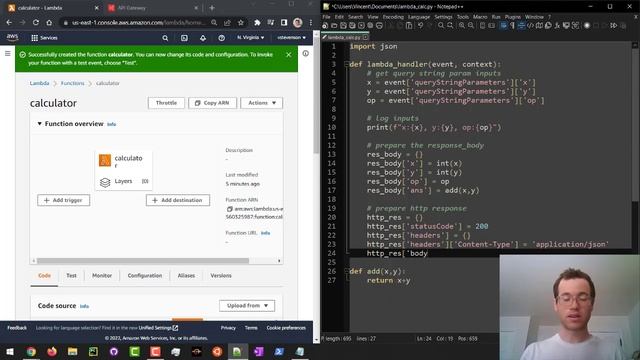Click the Lambda breadcrumb link

coord(39,83)
